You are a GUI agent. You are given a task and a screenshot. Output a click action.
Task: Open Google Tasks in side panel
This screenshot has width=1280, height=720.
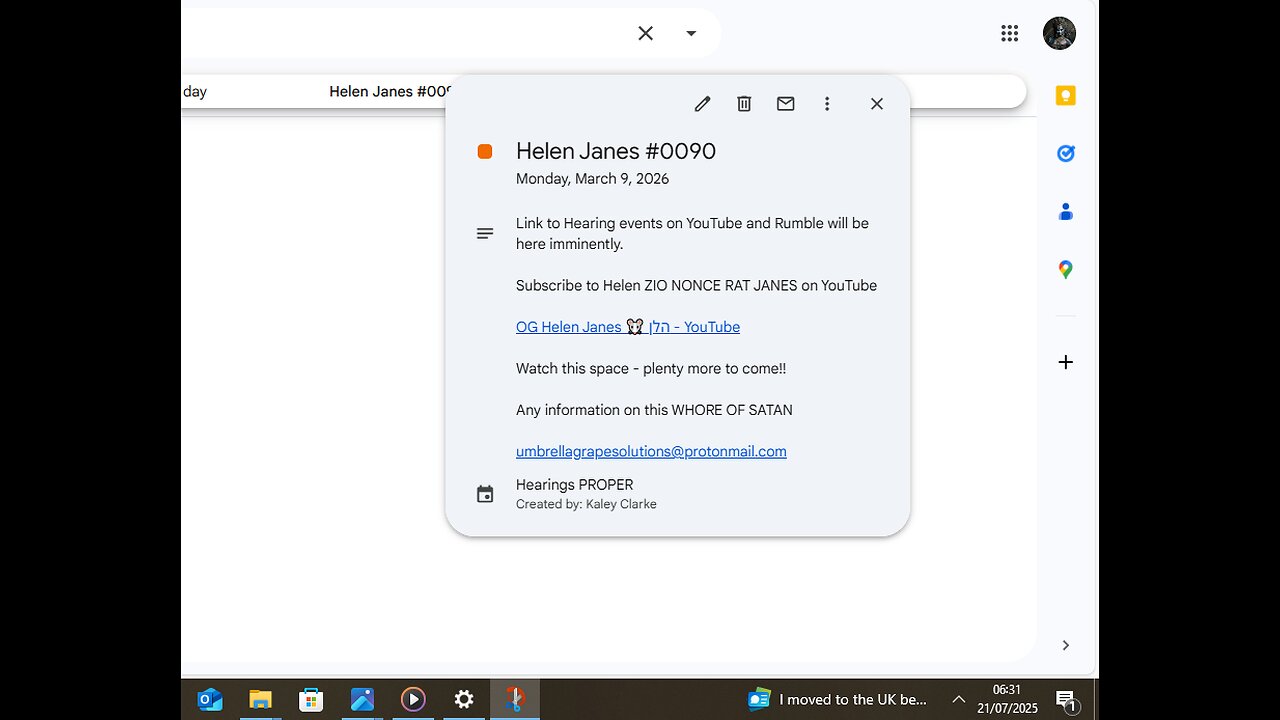click(x=1066, y=153)
